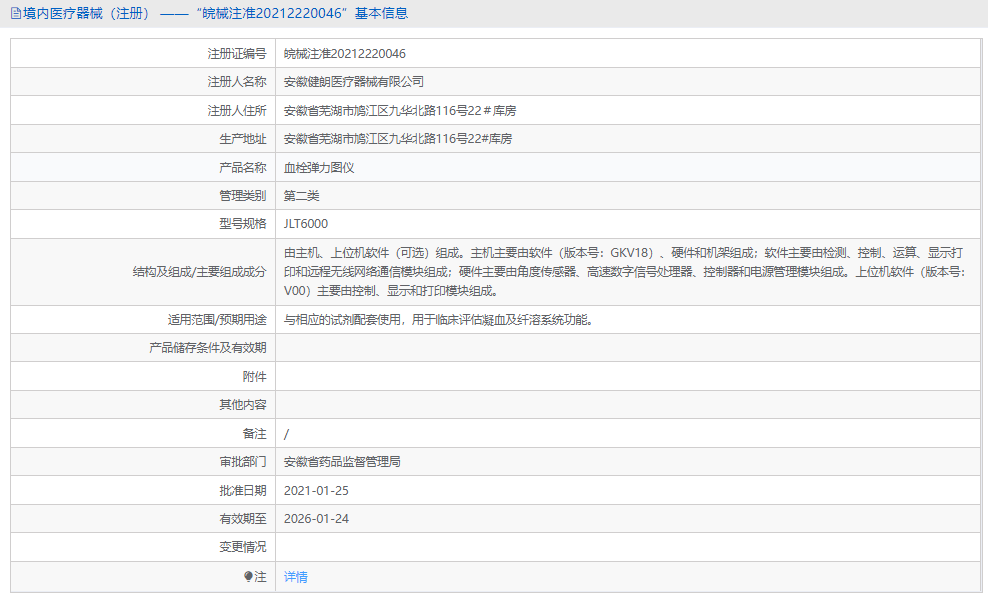Click the 适用范围/预期用途 label
Screen dimensions: 988x599
click(x=217, y=320)
